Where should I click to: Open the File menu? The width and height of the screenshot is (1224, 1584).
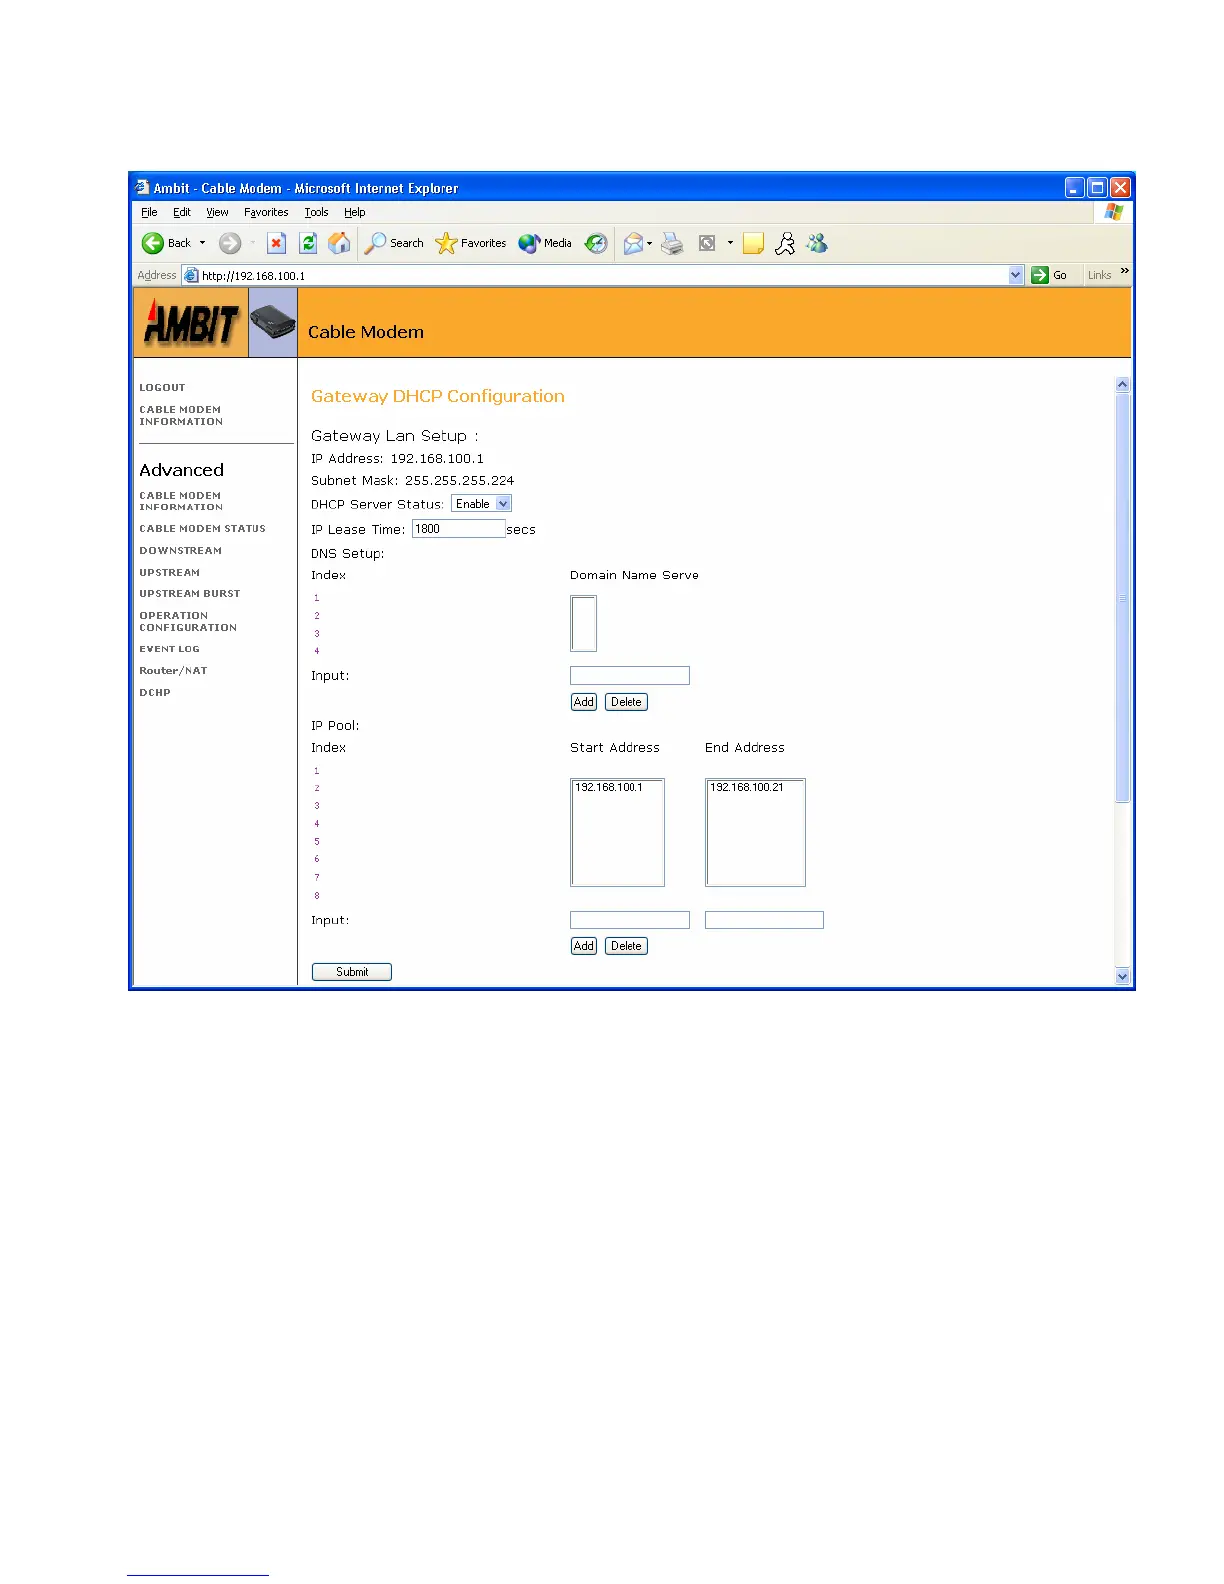149,212
